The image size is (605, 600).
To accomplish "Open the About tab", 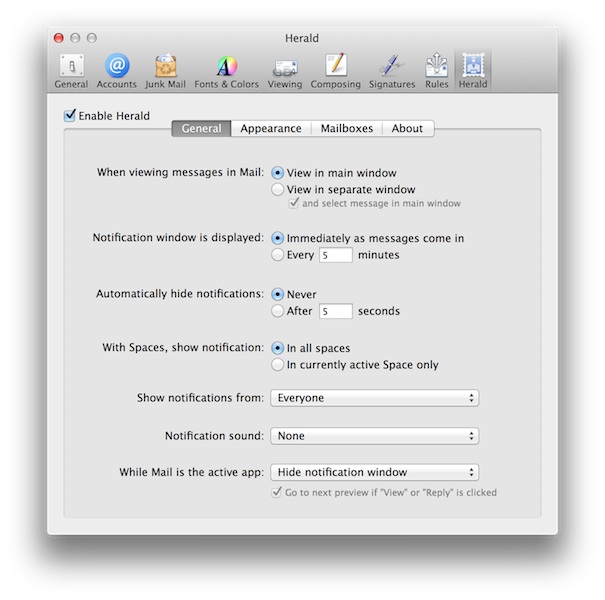I will [x=407, y=128].
